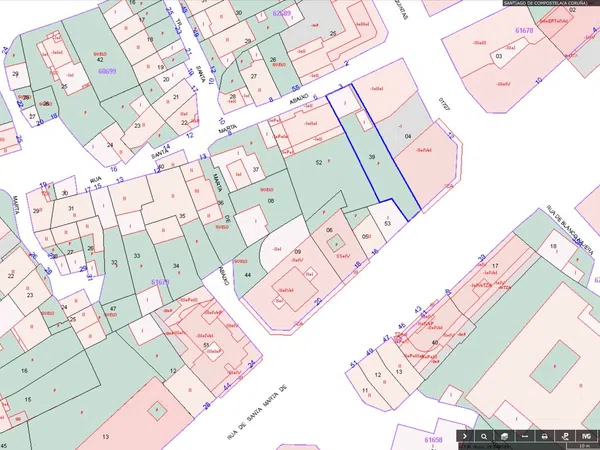This screenshot has height=450, width=600.
Task: Select parcel 51 on the map
Action: point(207,345)
